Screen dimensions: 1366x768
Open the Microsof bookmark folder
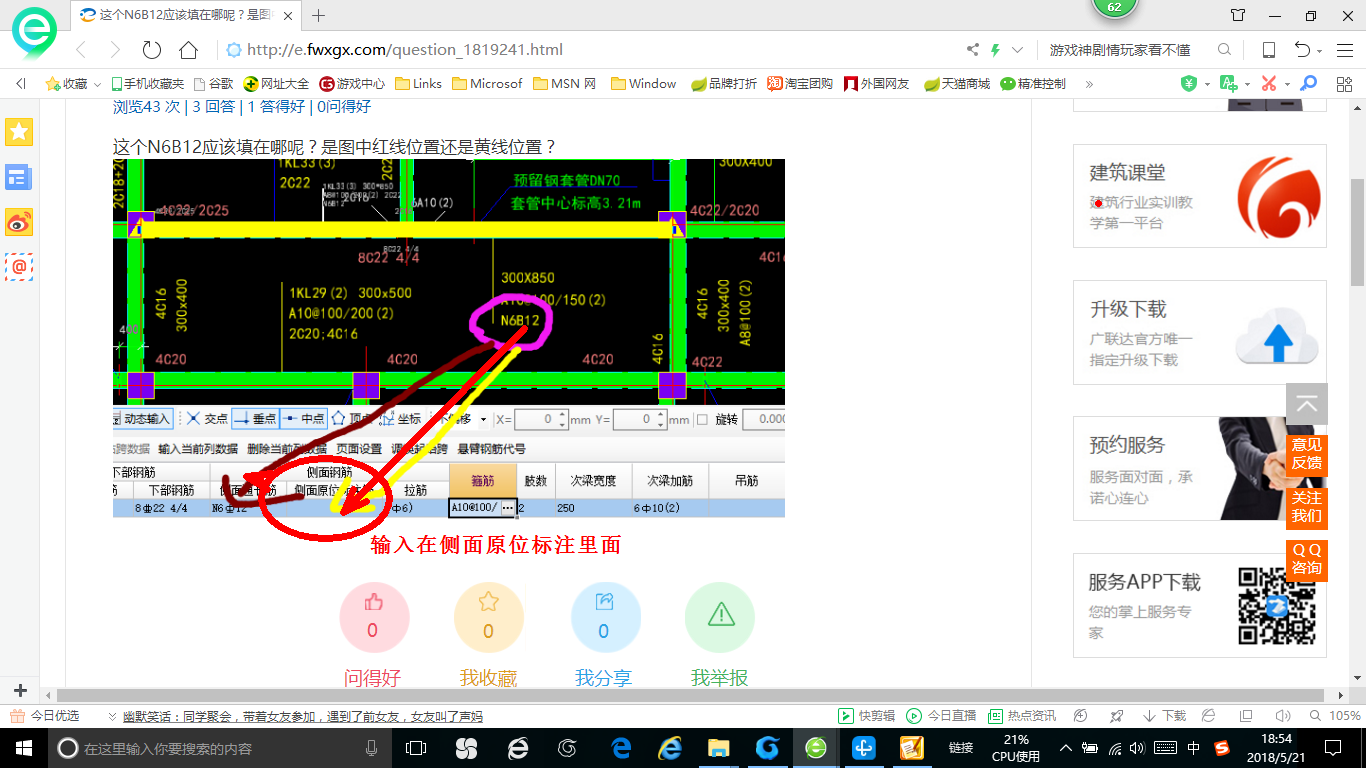[x=487, y=84]
